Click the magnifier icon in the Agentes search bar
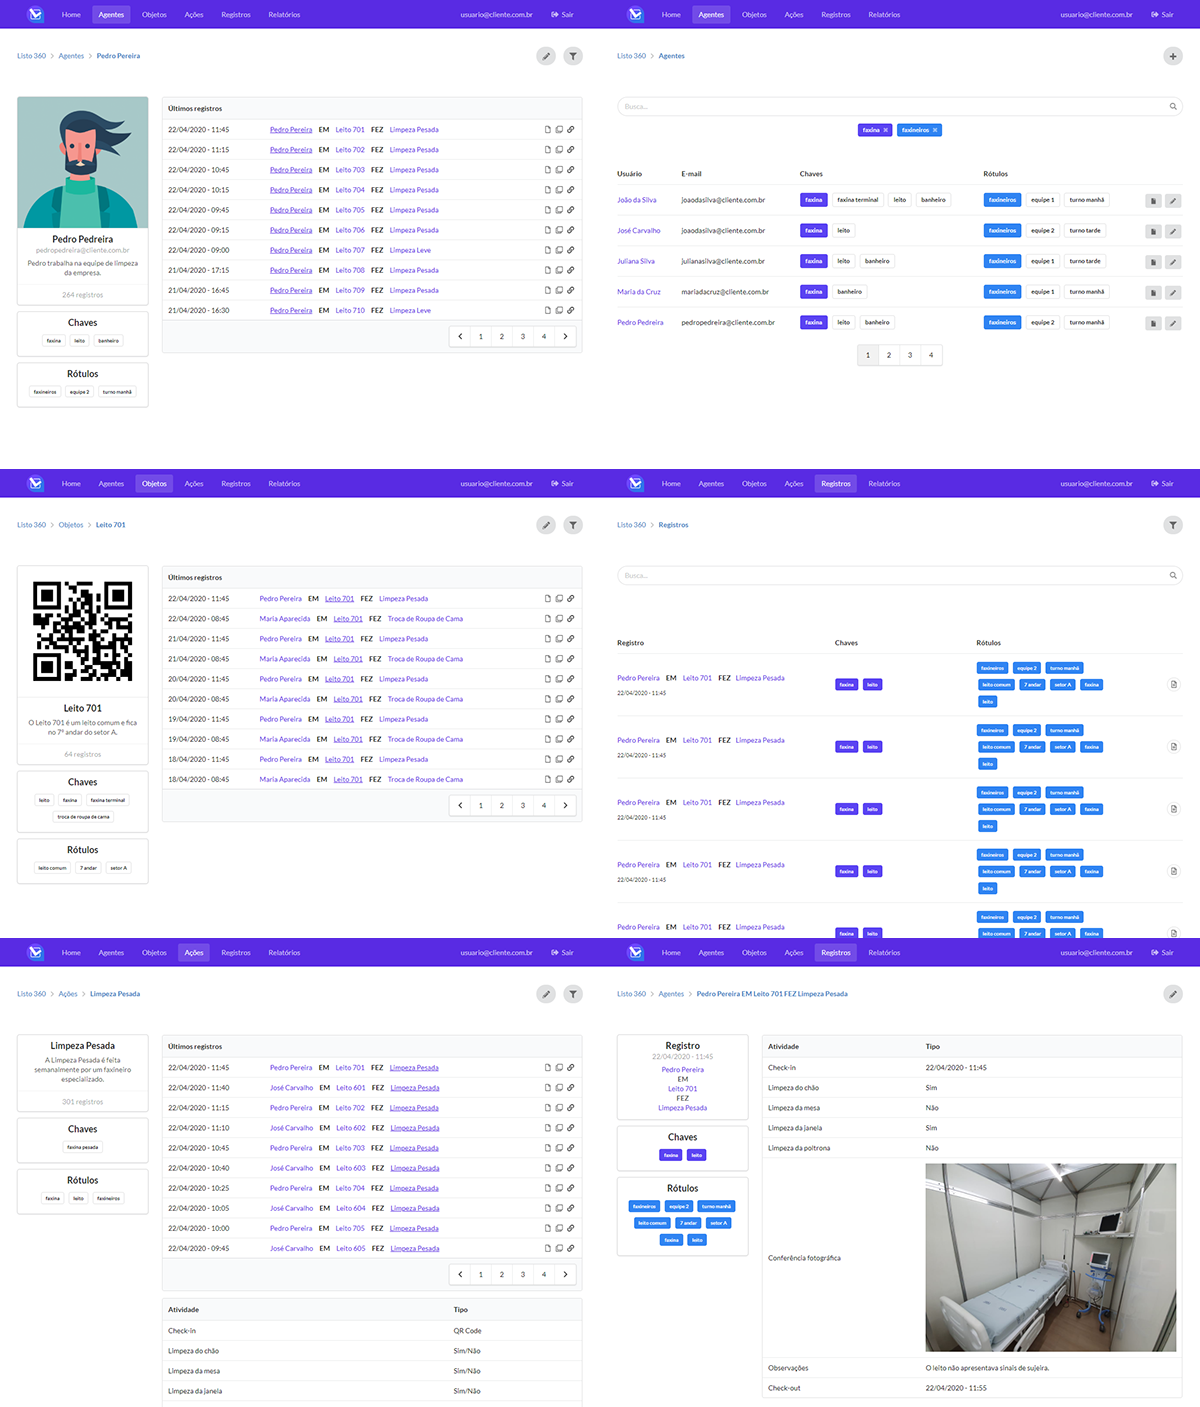 (1173, 106)
